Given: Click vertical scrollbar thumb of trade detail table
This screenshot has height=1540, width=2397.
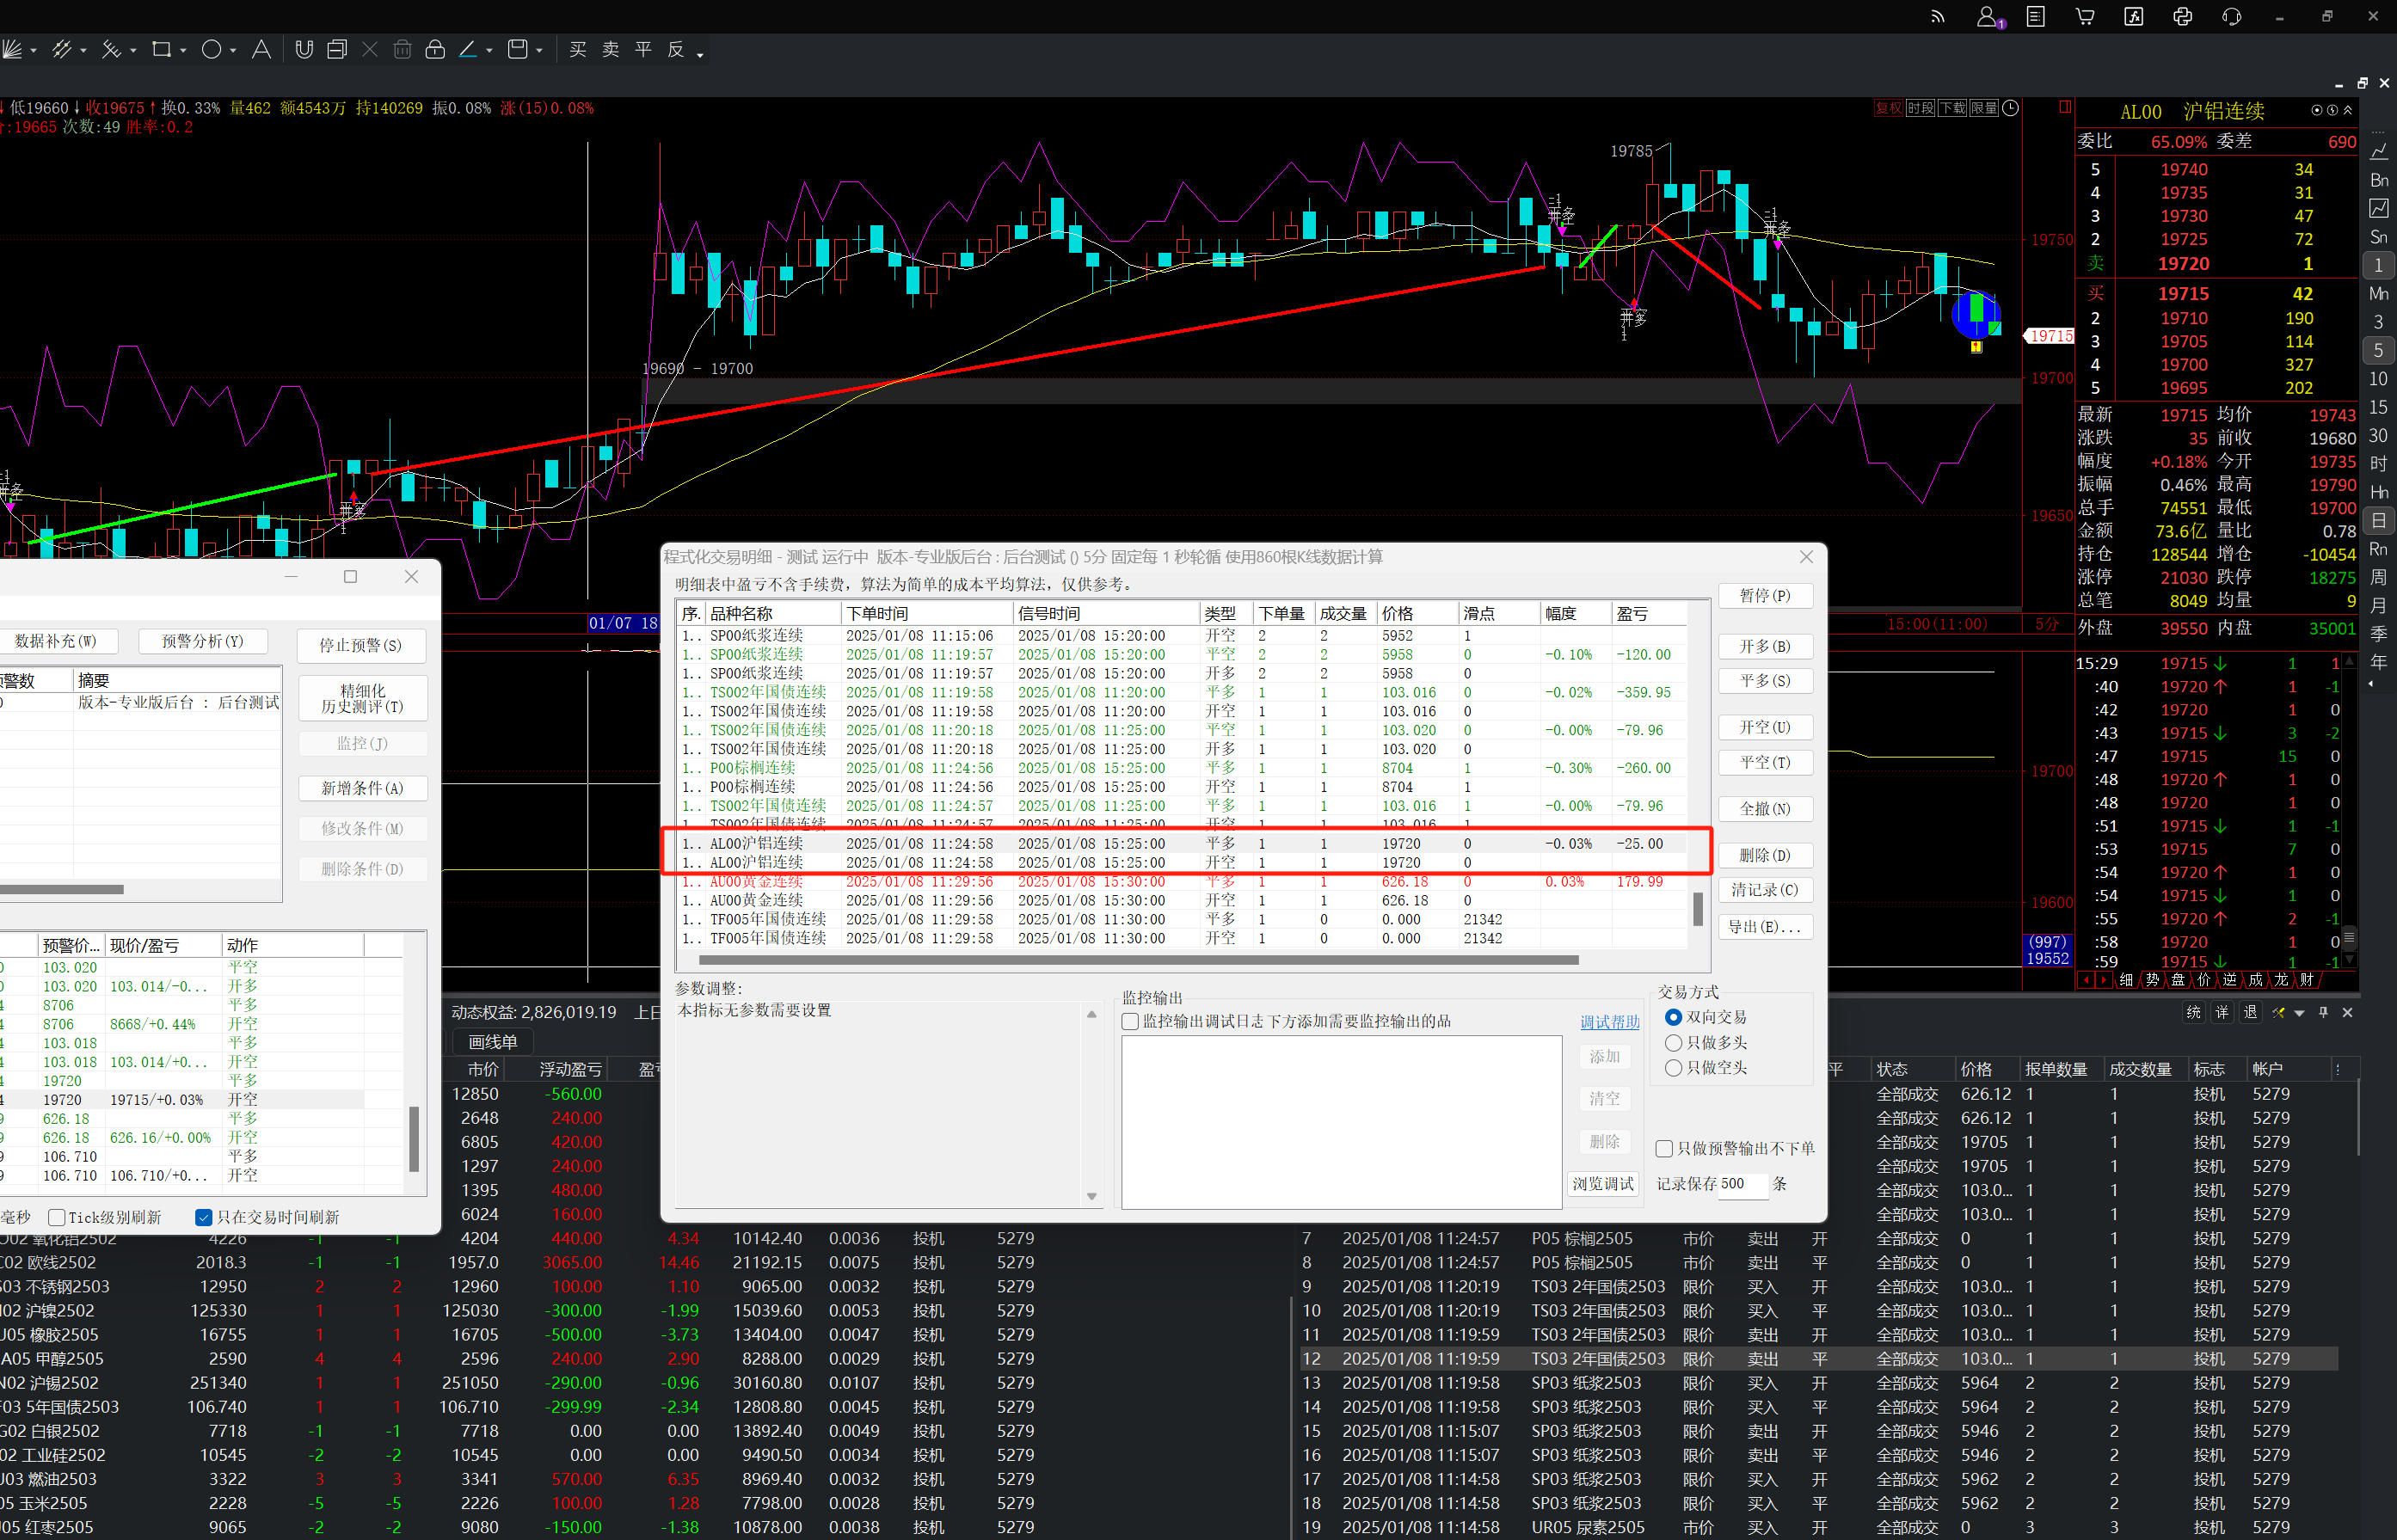Looking at the screenshot, I should [x=1698, y=908].
